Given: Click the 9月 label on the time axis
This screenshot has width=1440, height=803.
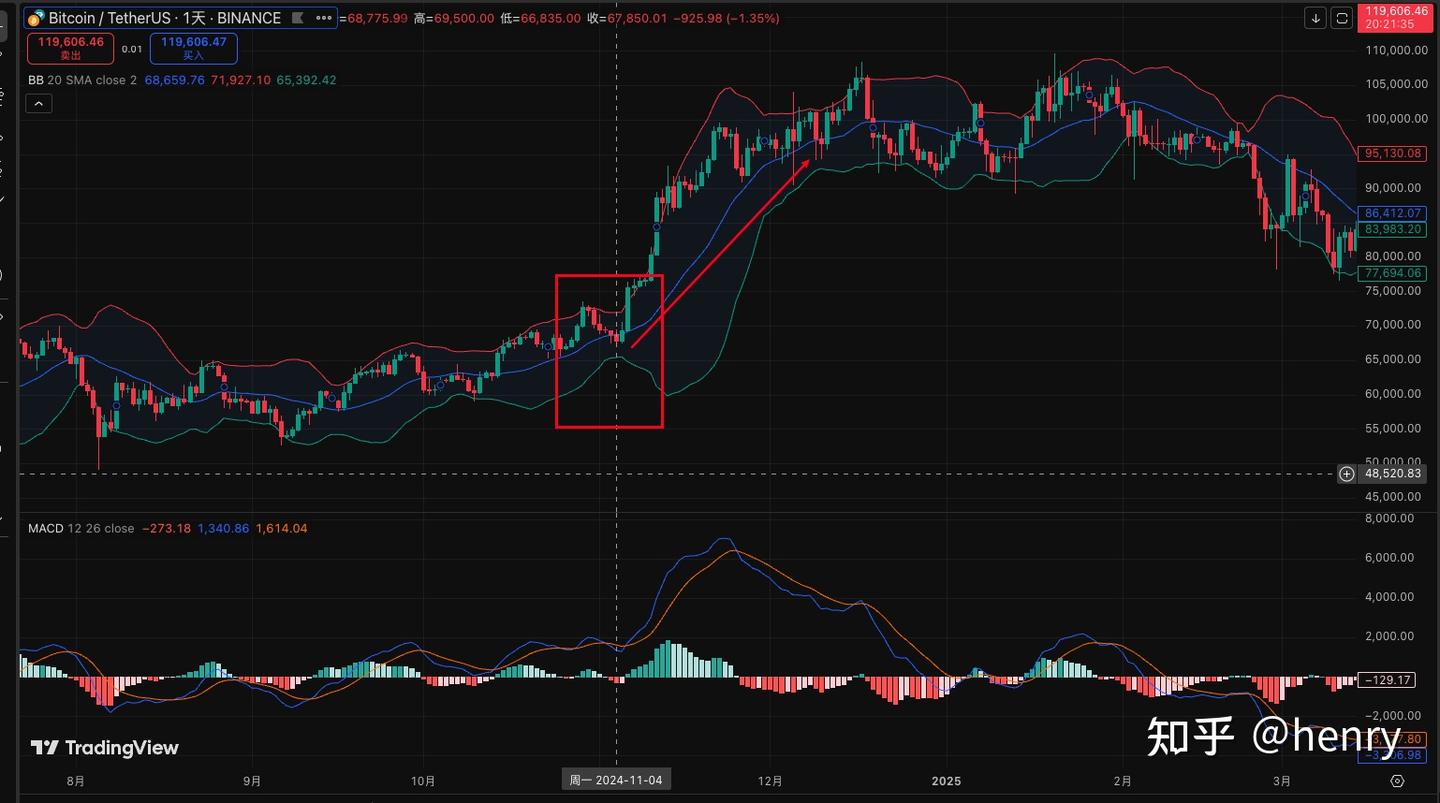Looking at the screenshot, I should click(252, 781).
